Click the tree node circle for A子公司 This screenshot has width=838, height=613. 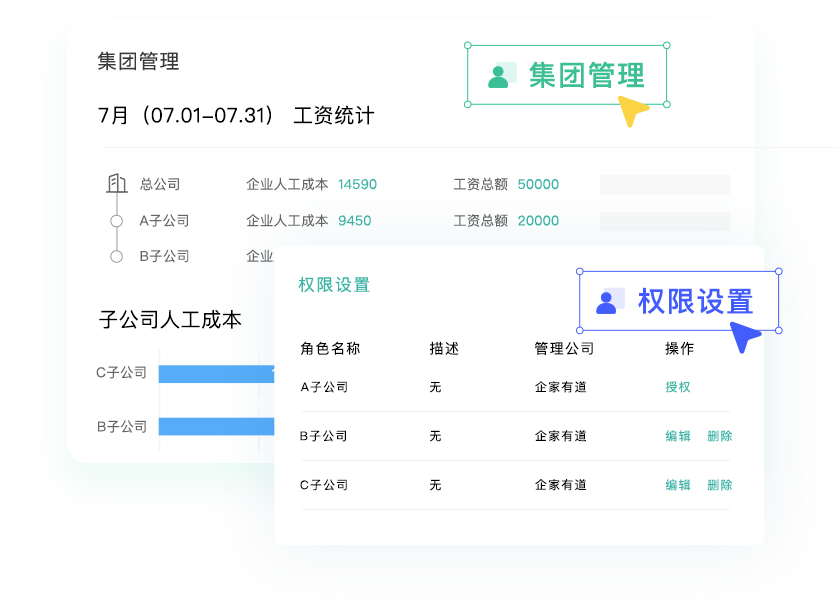117,221
